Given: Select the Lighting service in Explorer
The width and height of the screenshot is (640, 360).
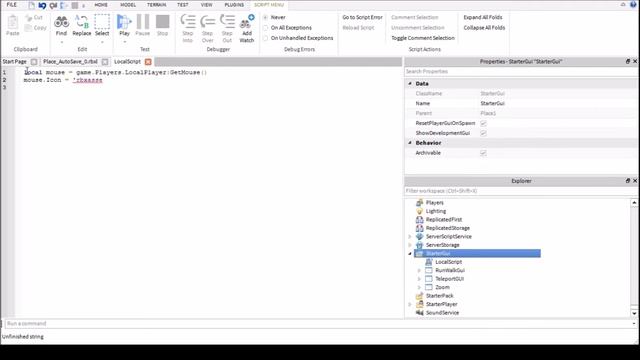Looking at the screenshot, I should 436,211.
